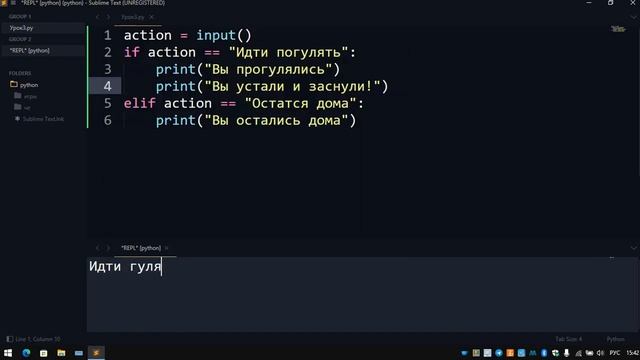Viewport: 640px width, 360px height.
Task: Click line number 6 in gutter
Action: tap(107, 120)
